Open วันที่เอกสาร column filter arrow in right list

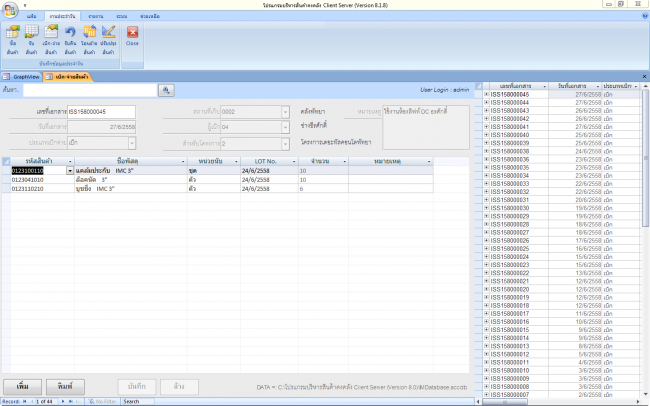point(597,86)
